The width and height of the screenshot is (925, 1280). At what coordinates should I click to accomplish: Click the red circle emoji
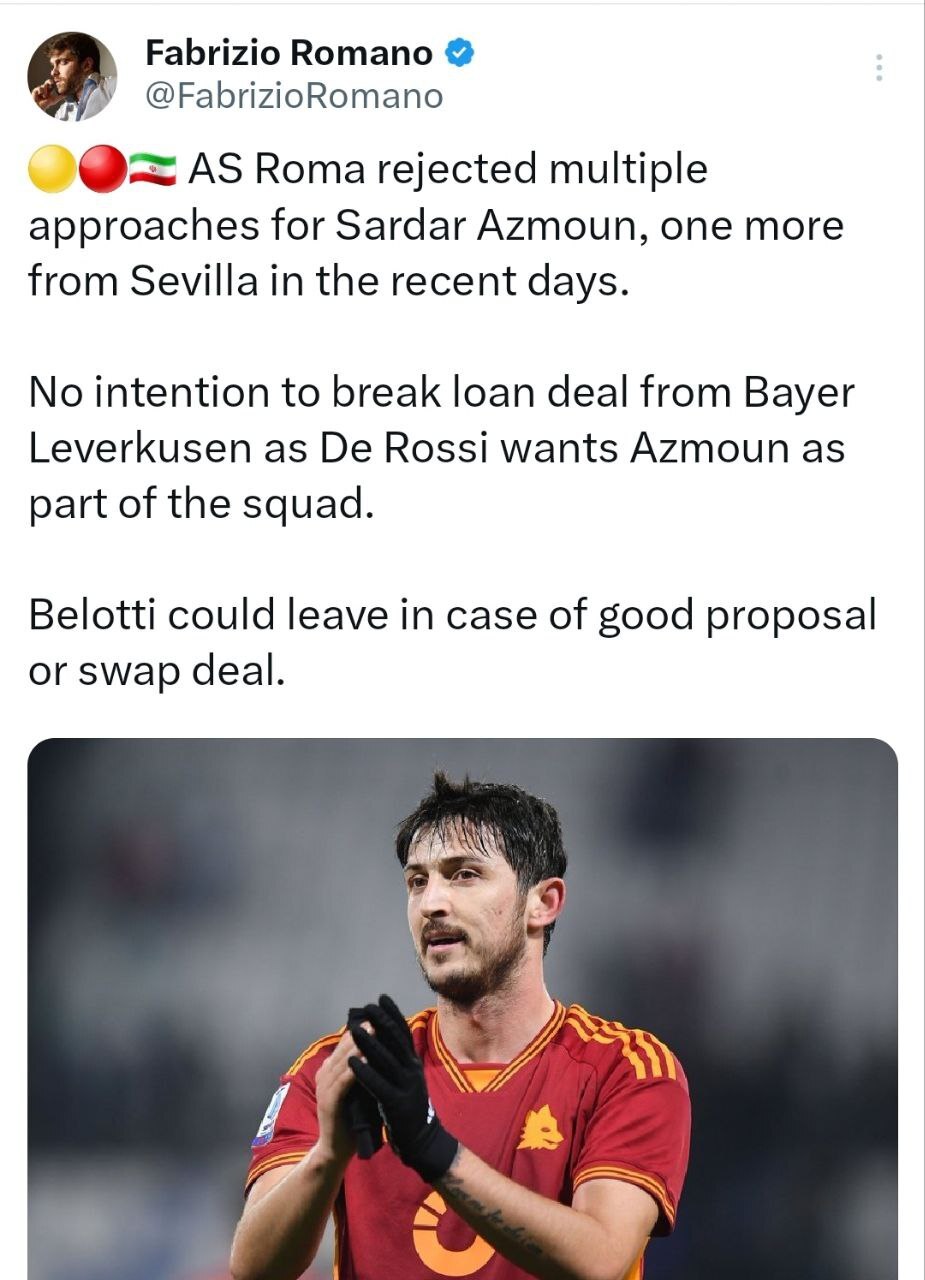(x=101, y=170)
